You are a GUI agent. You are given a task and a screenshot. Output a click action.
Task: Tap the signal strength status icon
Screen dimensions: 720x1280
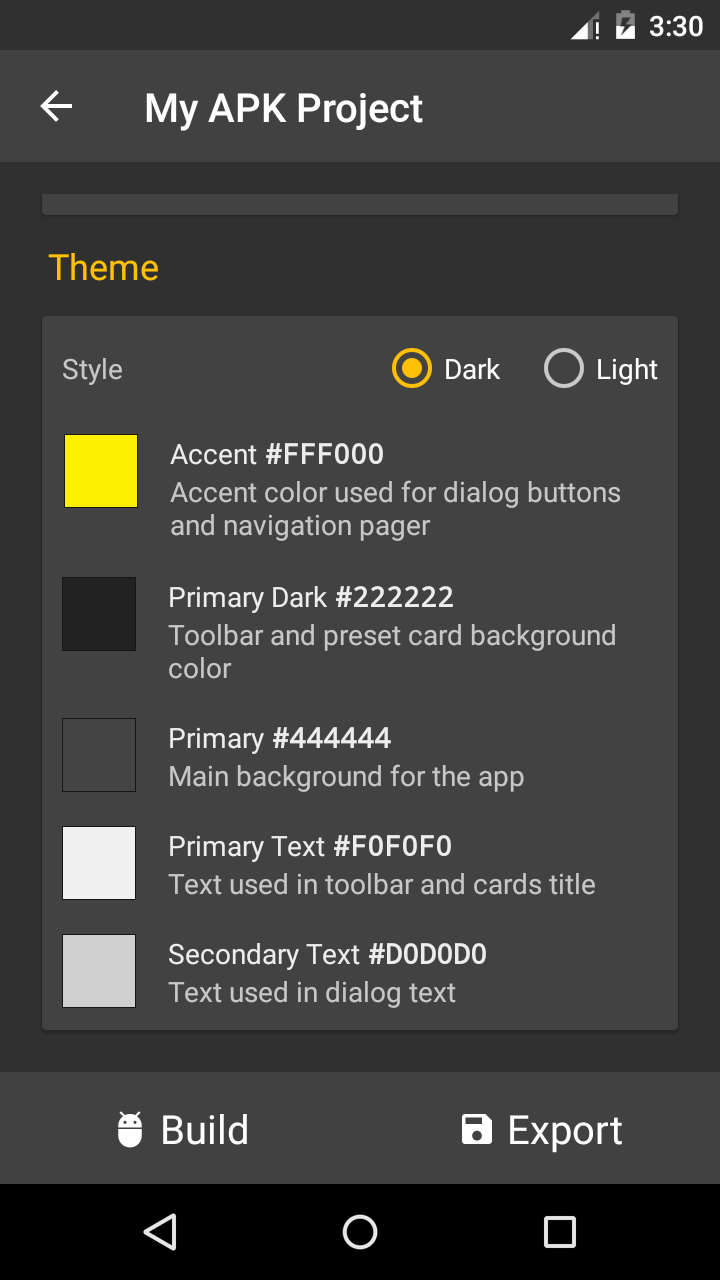[585, 26]
